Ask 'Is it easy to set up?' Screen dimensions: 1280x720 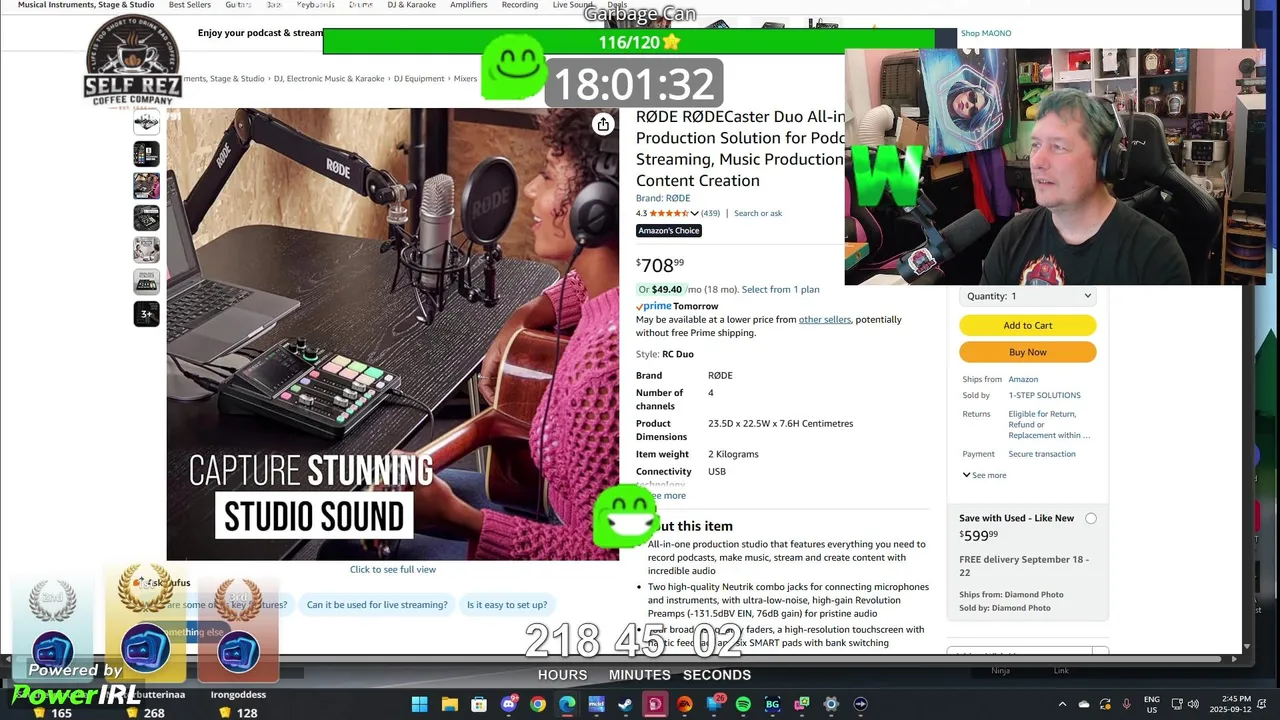tap(507, 604)
